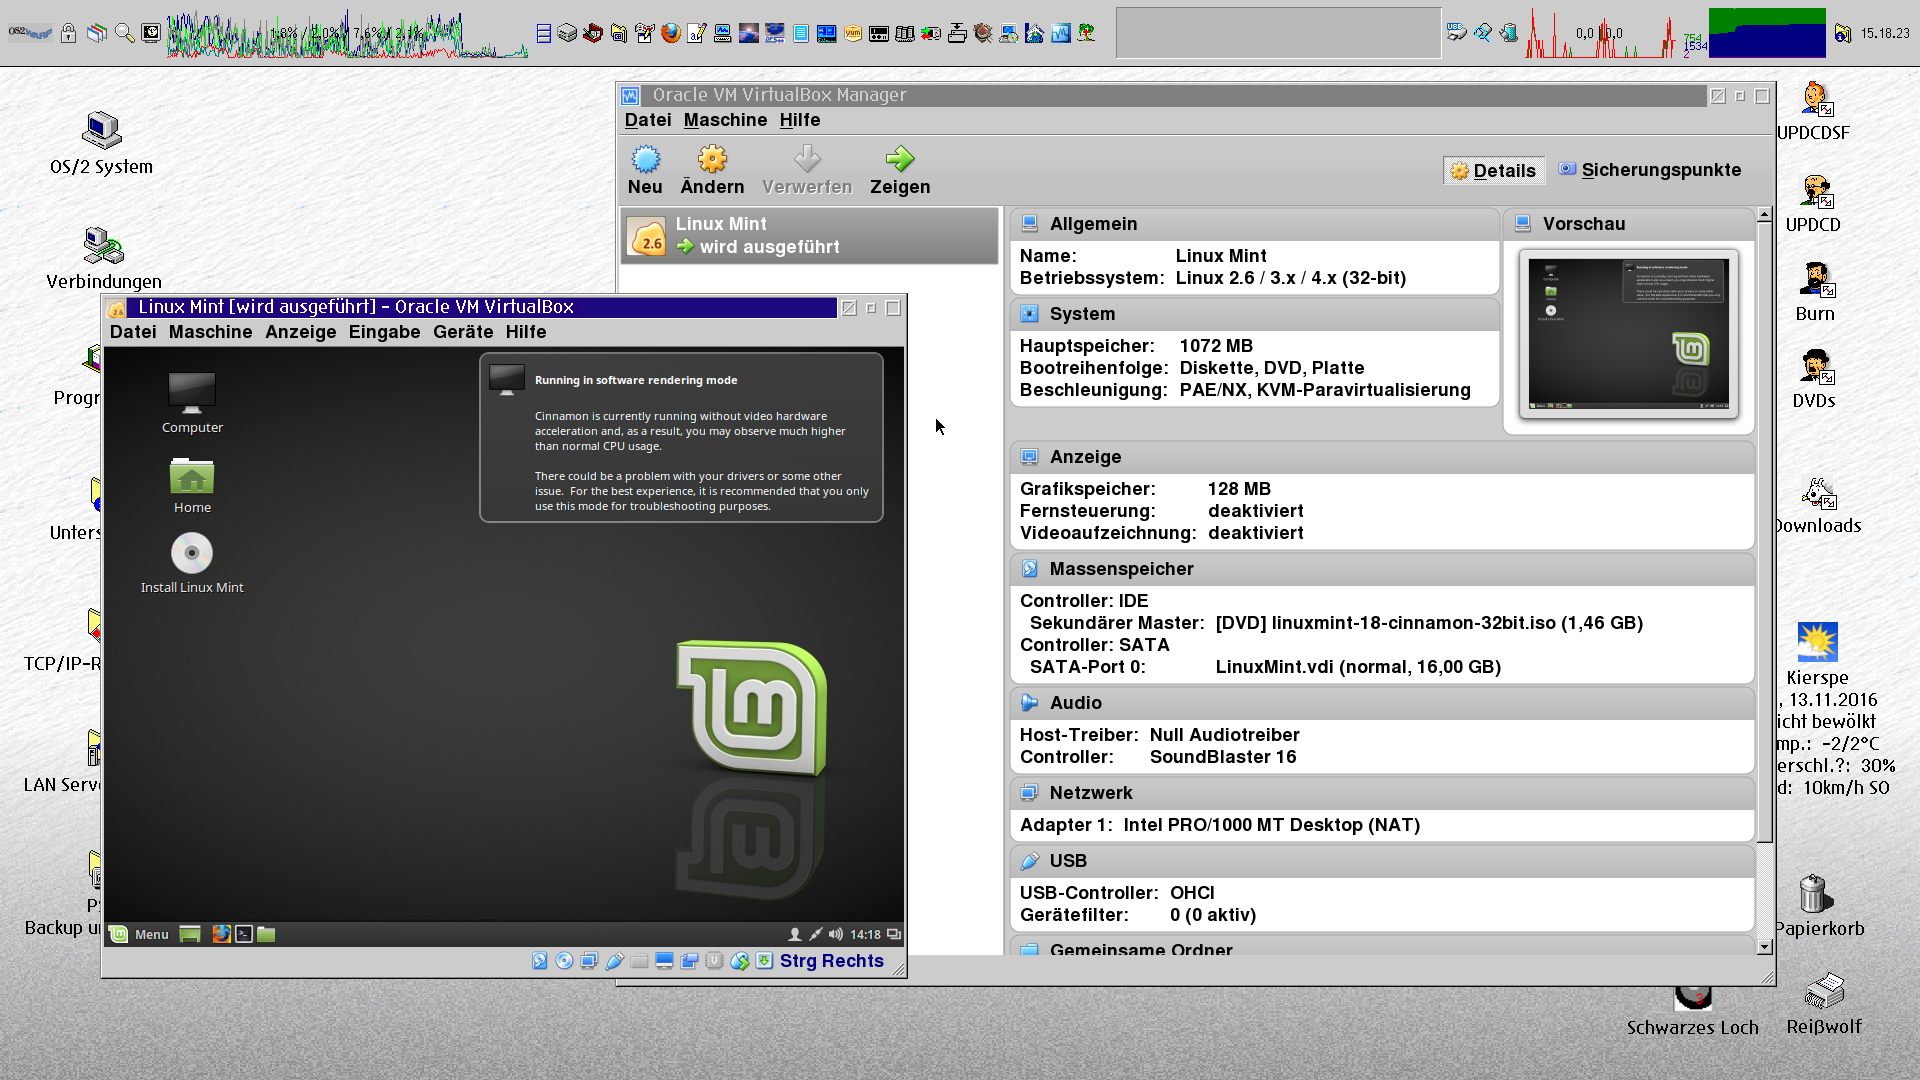The width and height of the screenshot is (1920, 1080).
Task: Open the Netzwerk section header
Action: click(x=1382, y=793)
